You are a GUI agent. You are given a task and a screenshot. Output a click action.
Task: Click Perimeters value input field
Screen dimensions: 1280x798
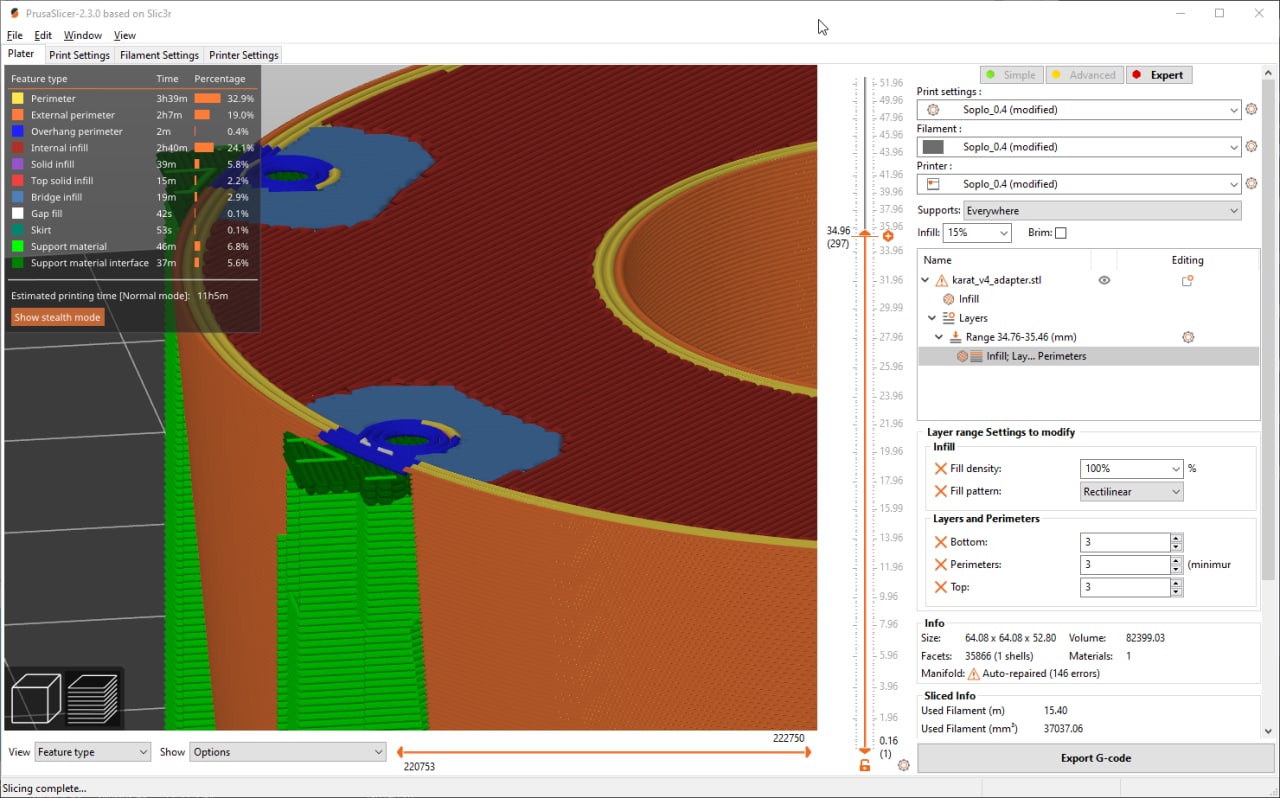click(x=1125, y=565)
